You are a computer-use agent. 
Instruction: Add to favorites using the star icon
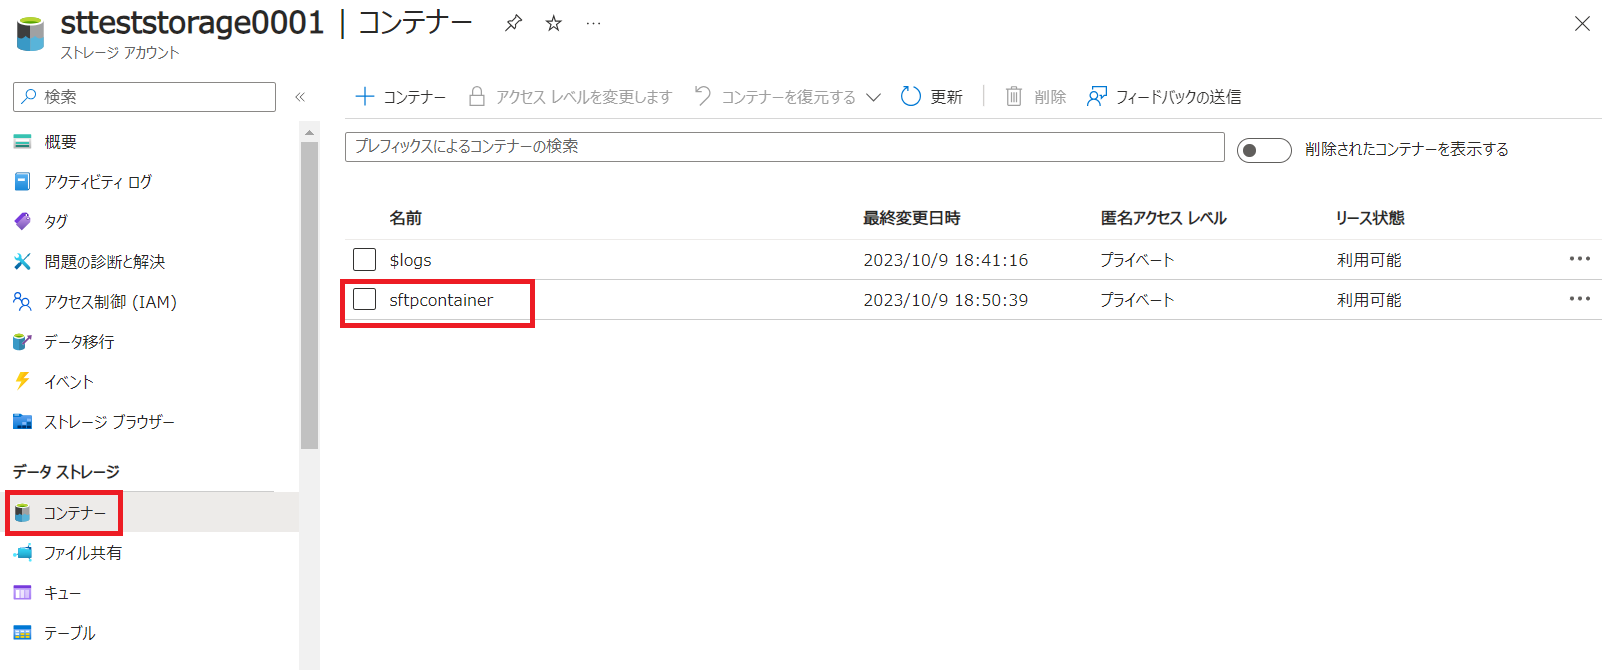coord(553,23)
